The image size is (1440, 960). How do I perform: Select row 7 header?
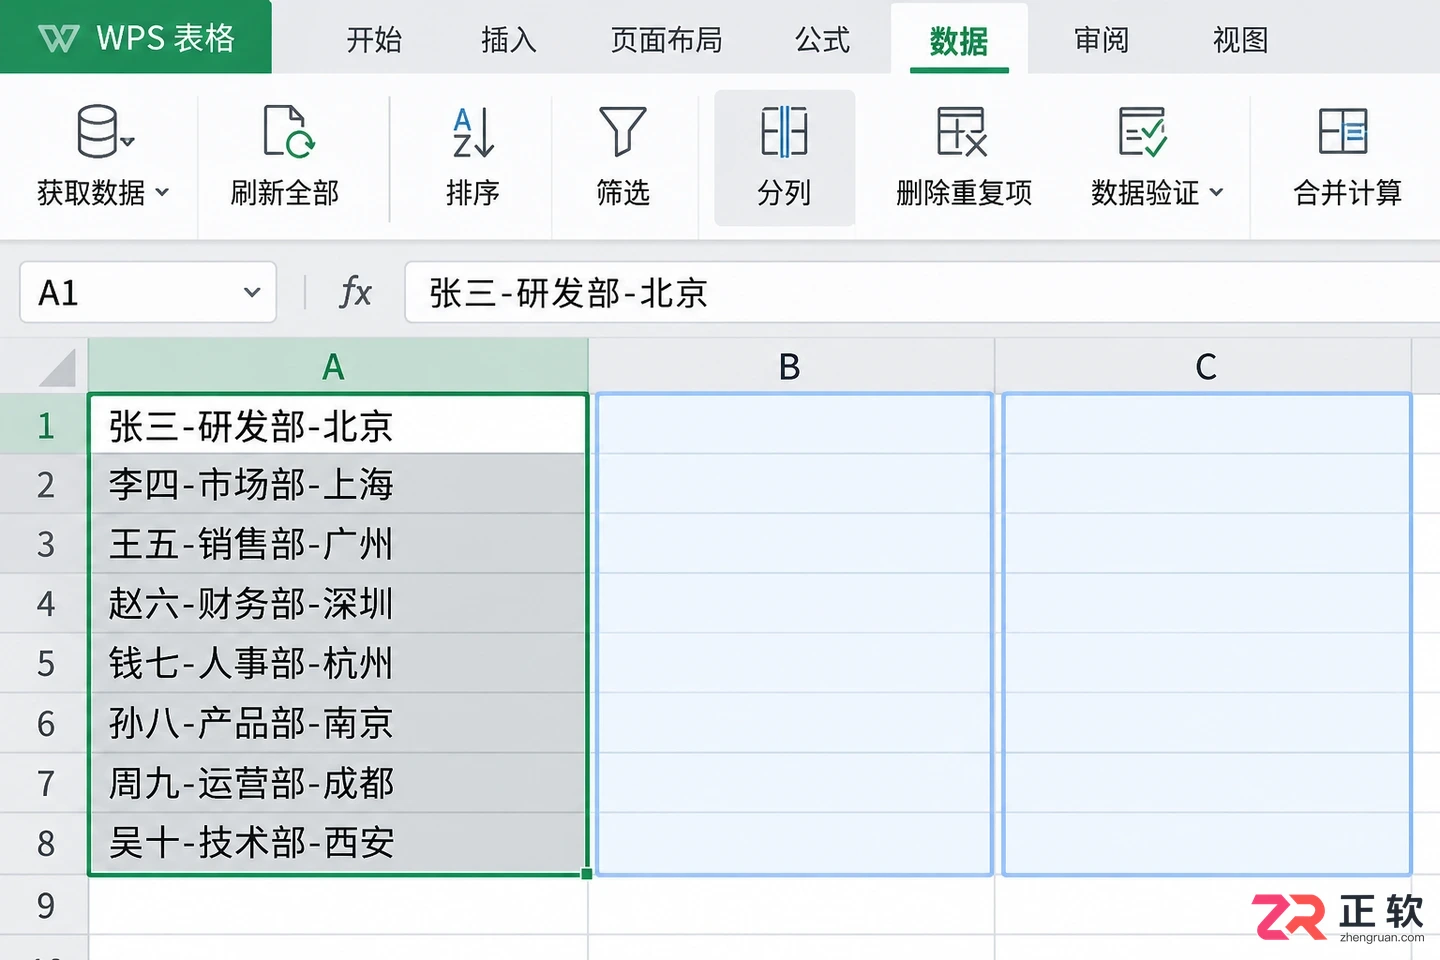44,783
